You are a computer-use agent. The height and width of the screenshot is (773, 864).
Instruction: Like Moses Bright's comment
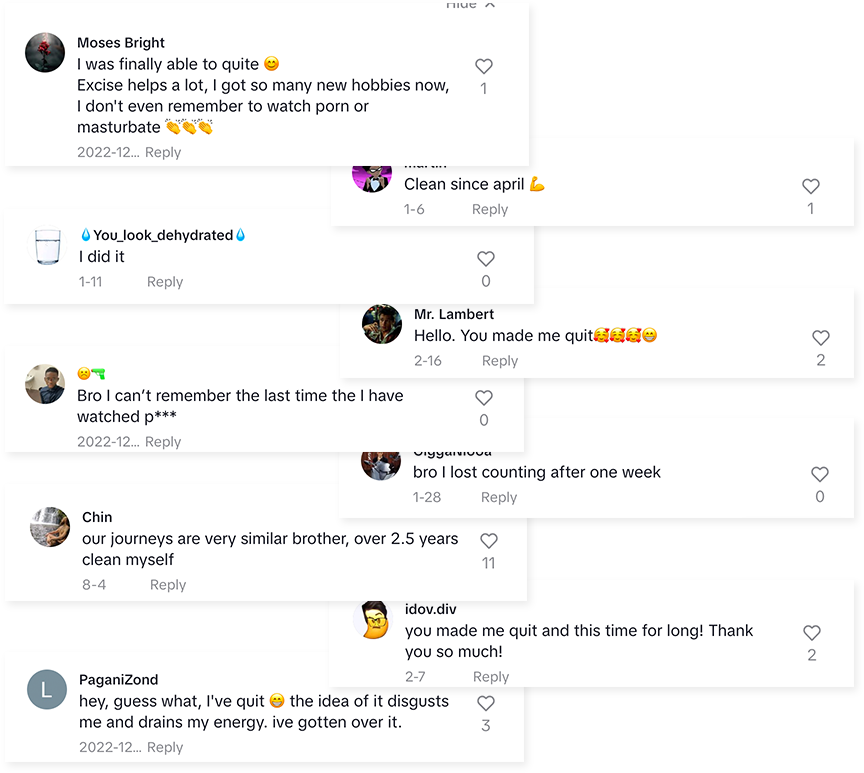[x=484, y=66]
